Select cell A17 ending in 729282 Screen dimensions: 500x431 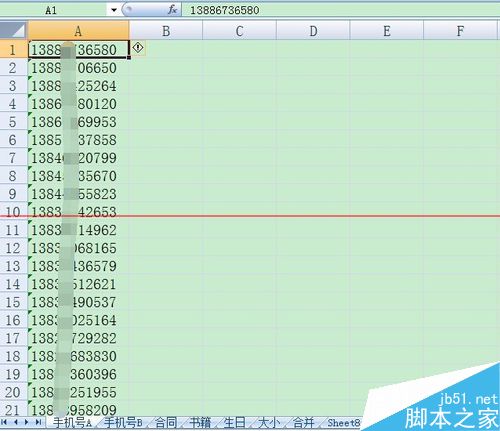tap(78, 338)
